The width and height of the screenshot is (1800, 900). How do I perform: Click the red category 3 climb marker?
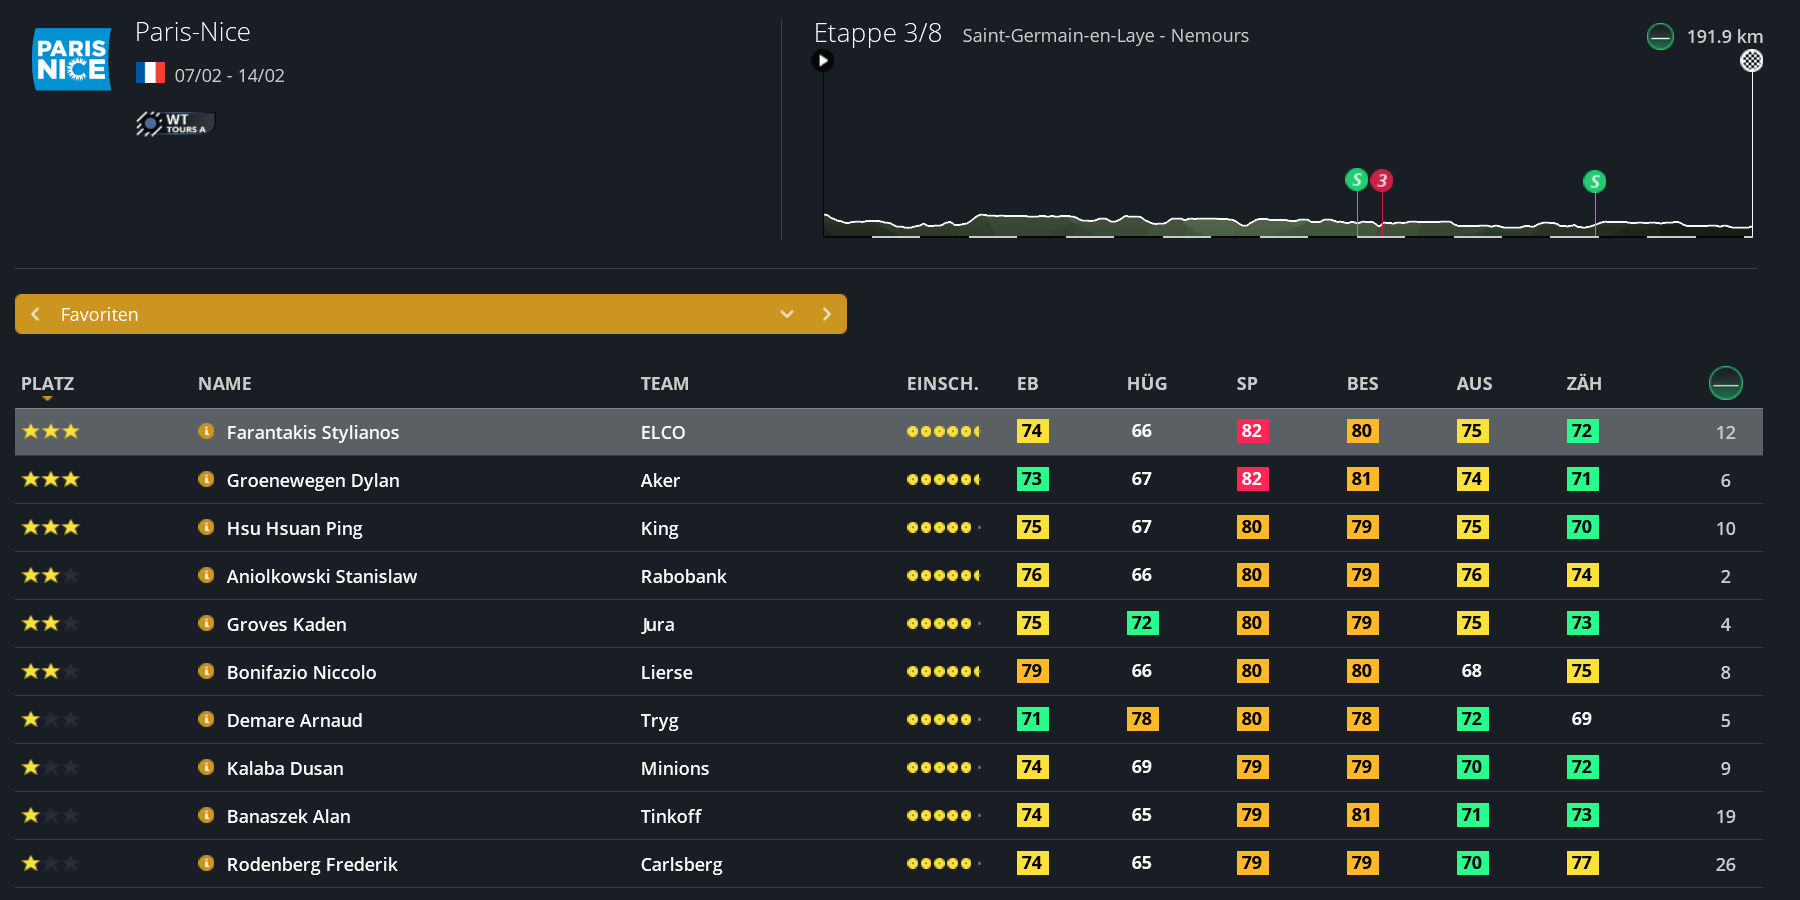click(1382, 180)
